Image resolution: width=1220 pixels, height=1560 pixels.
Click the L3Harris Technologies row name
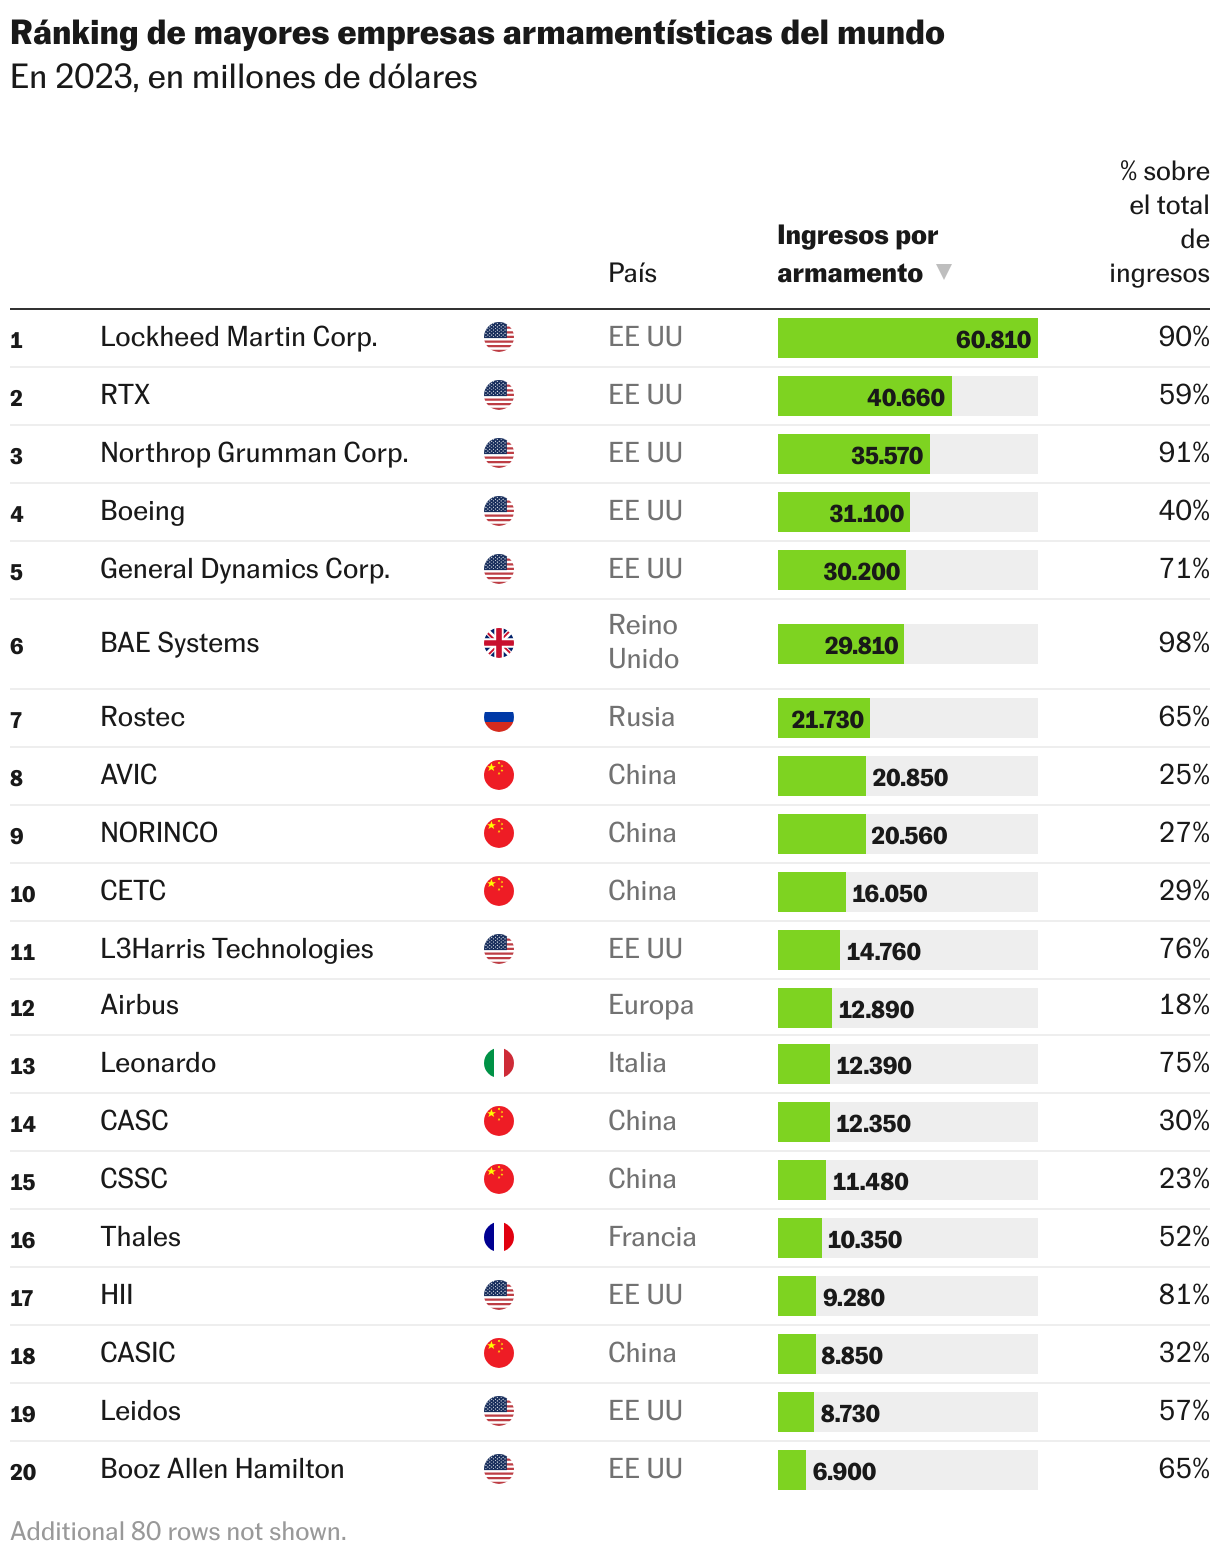[236, 949]
